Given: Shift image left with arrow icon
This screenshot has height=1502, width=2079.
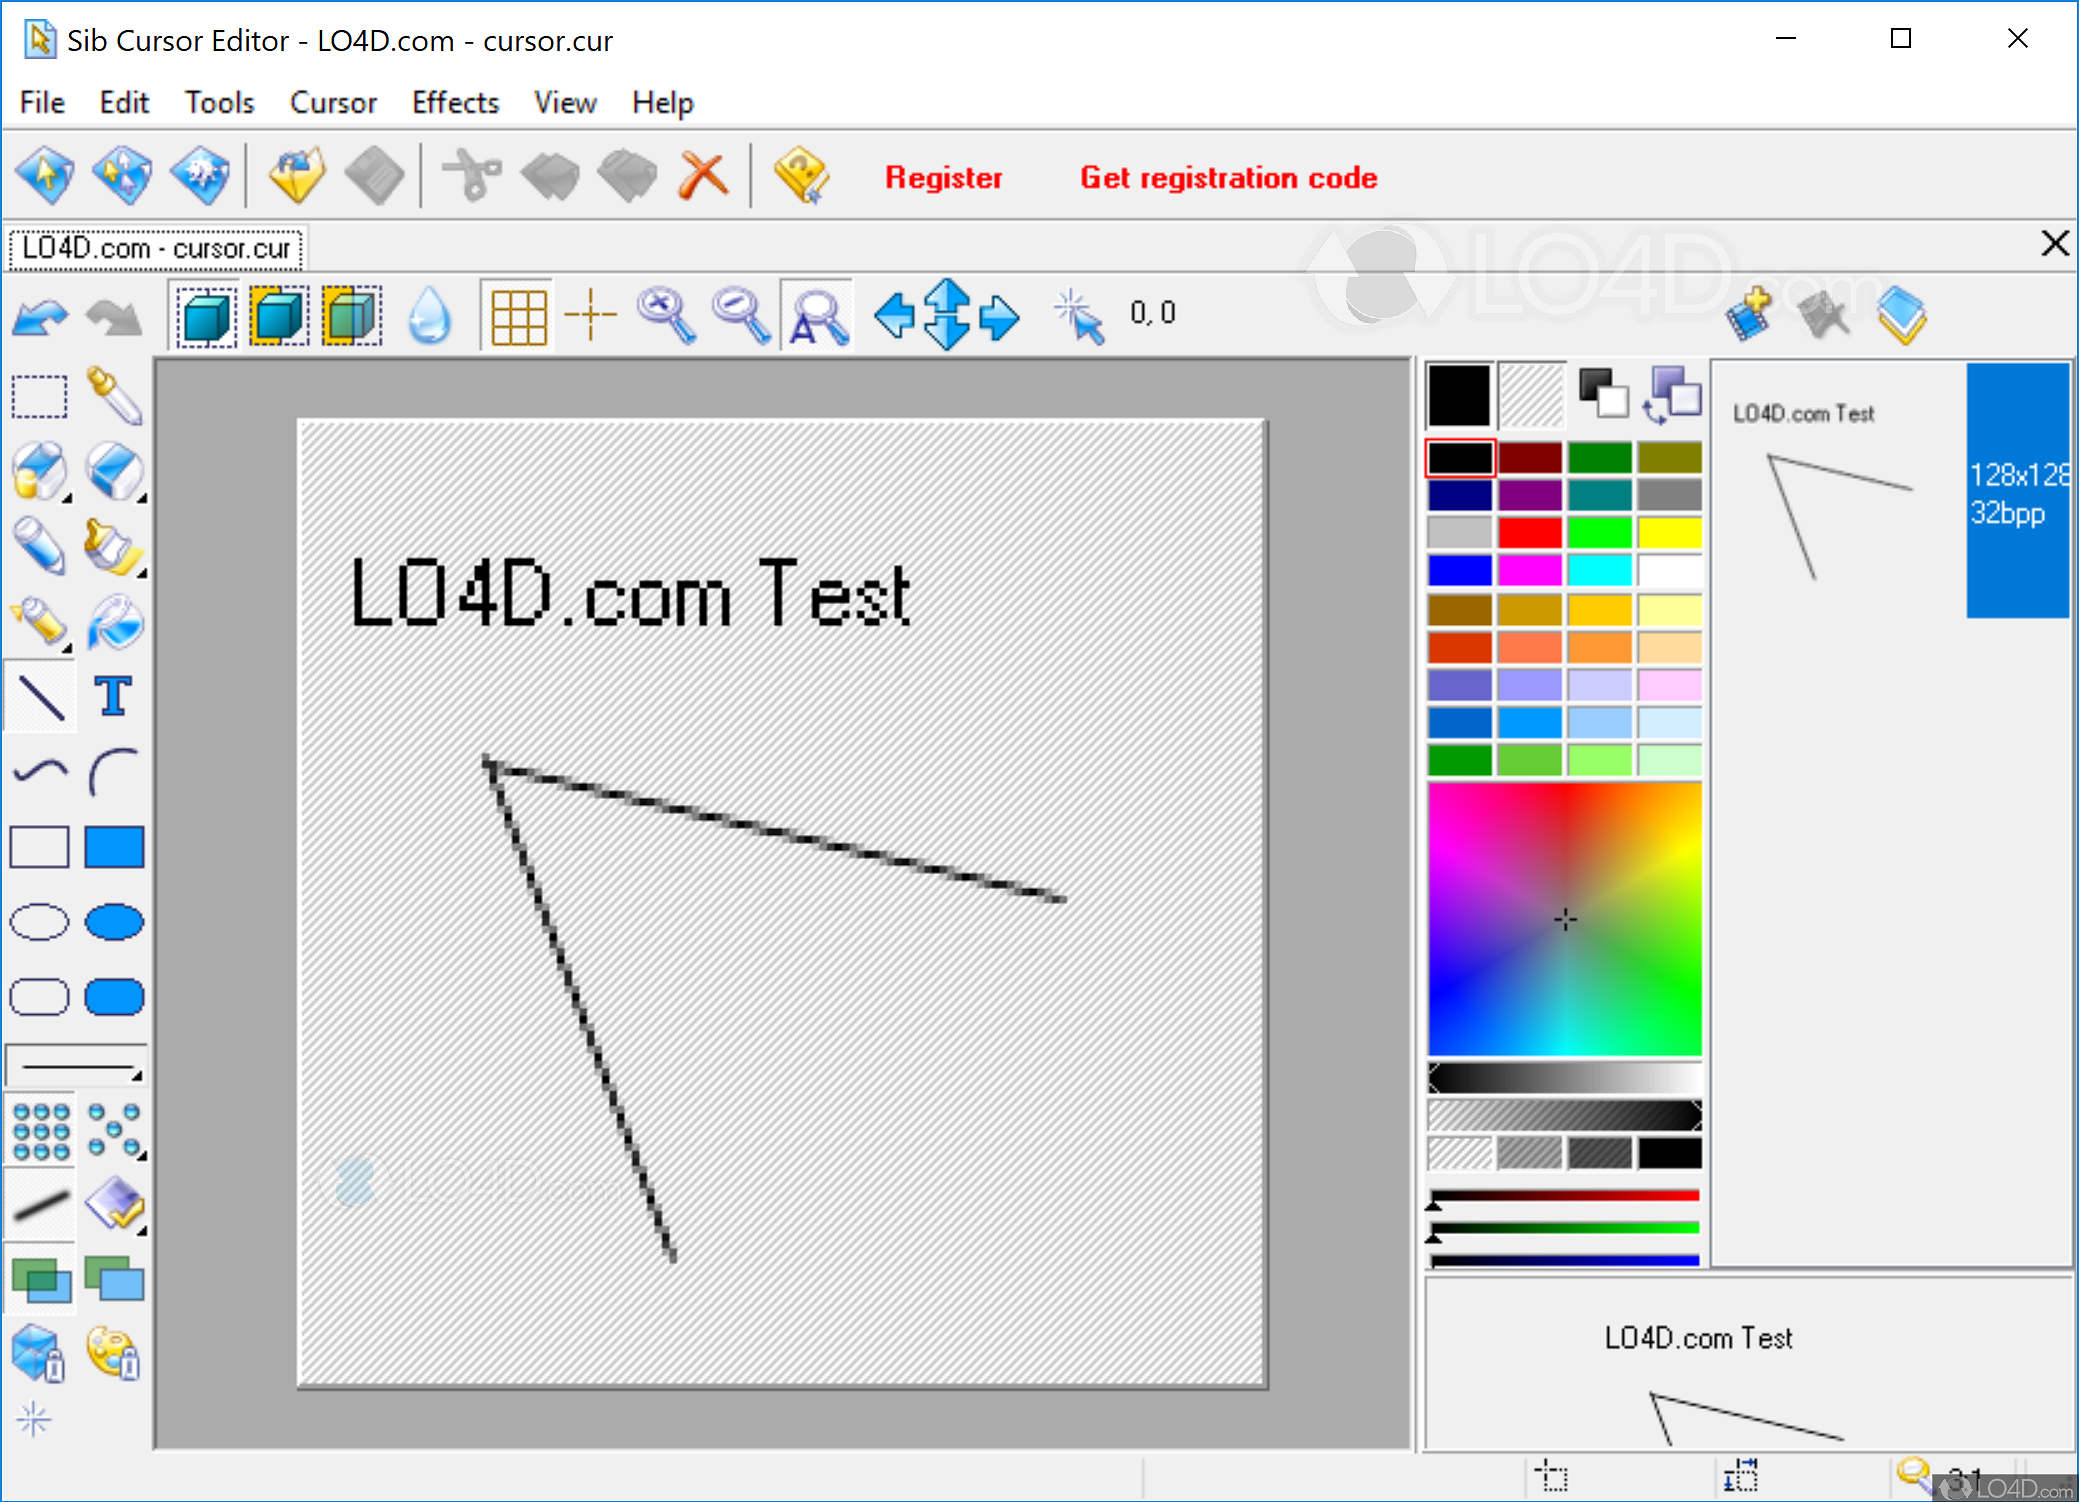Looking at the screenshot, I should pos(893,316).
